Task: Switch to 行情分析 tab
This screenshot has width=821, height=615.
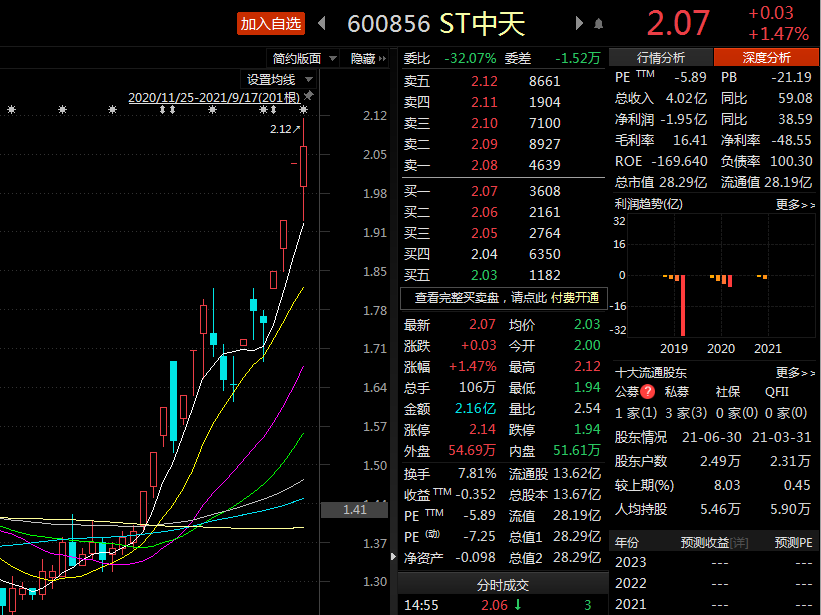Action: [660, 57]
